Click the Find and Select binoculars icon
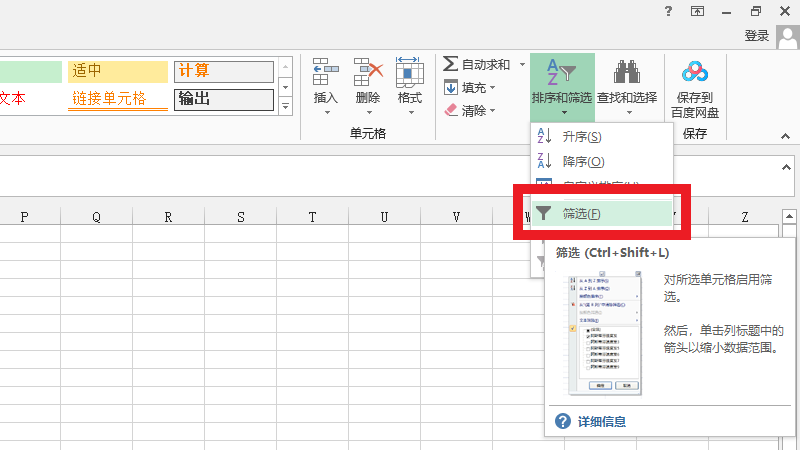800x450 pixels. 627,71
